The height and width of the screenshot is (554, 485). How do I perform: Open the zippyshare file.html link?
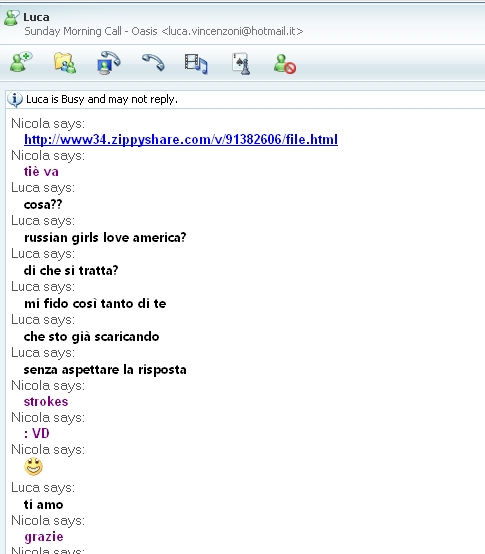click(181, 139)
